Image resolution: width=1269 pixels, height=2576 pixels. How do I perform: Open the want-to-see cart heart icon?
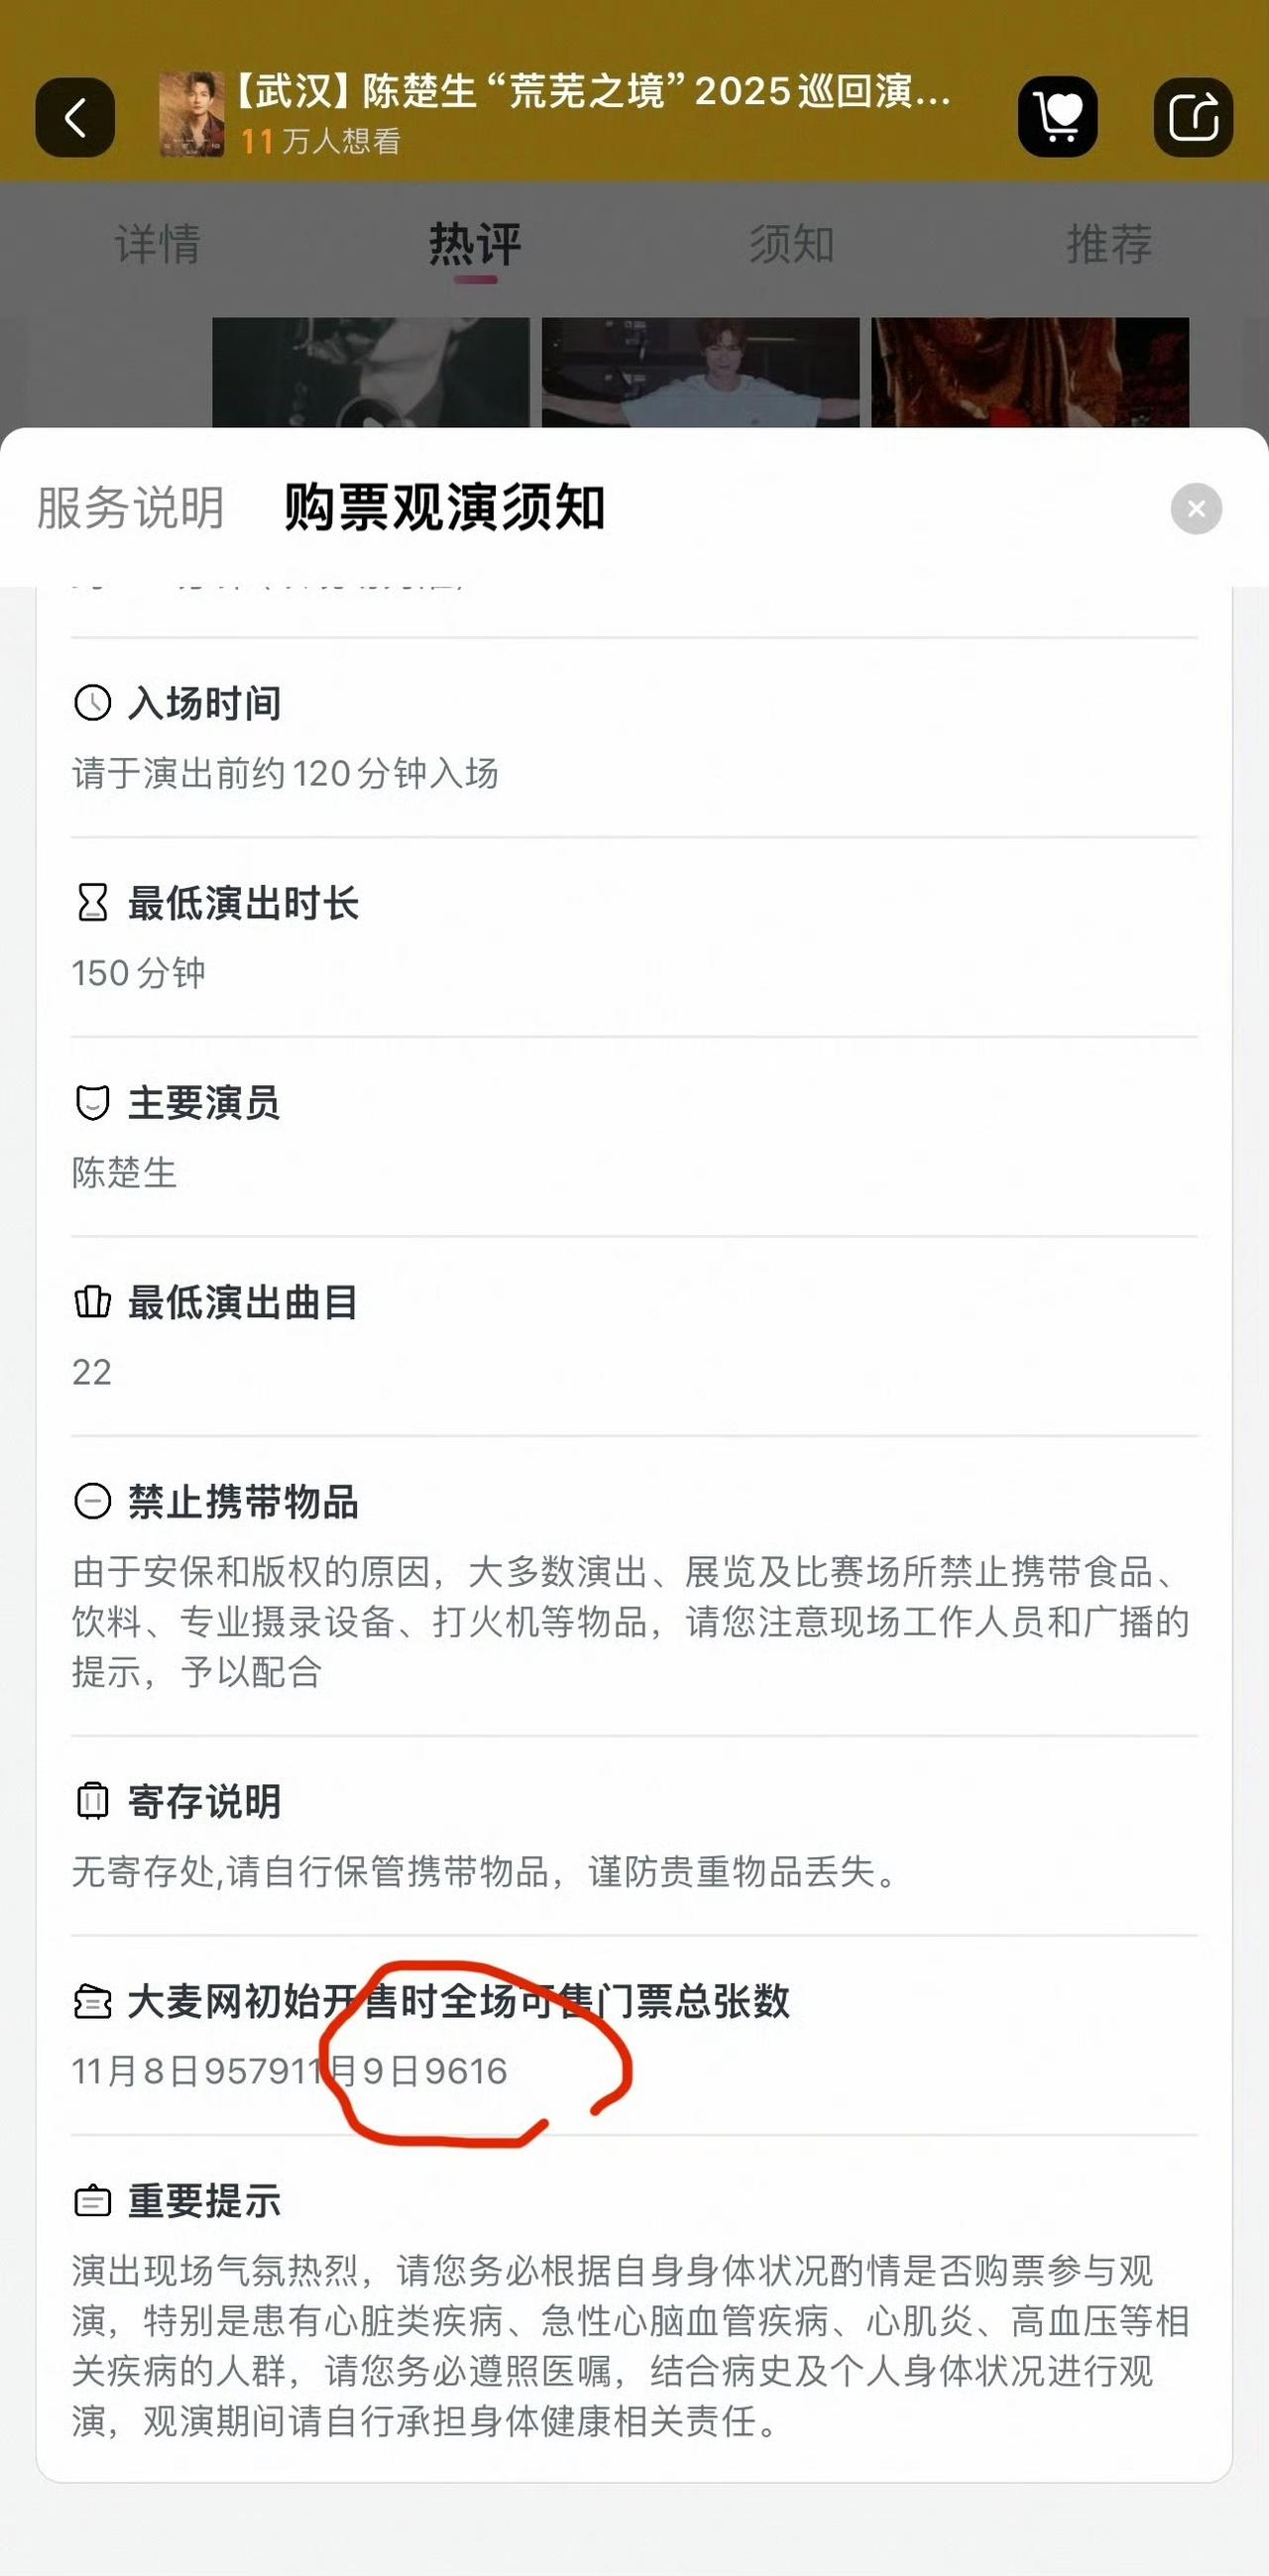1057,117
